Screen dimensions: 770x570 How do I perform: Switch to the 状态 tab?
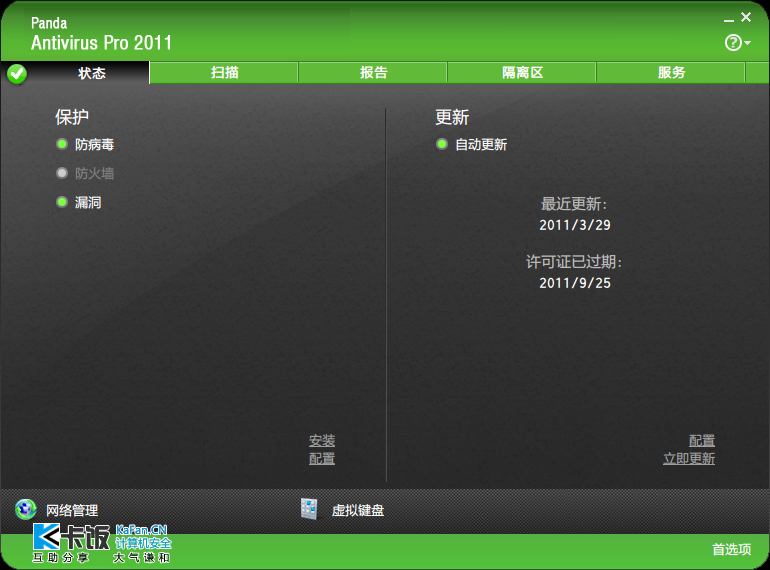[91, 73]
